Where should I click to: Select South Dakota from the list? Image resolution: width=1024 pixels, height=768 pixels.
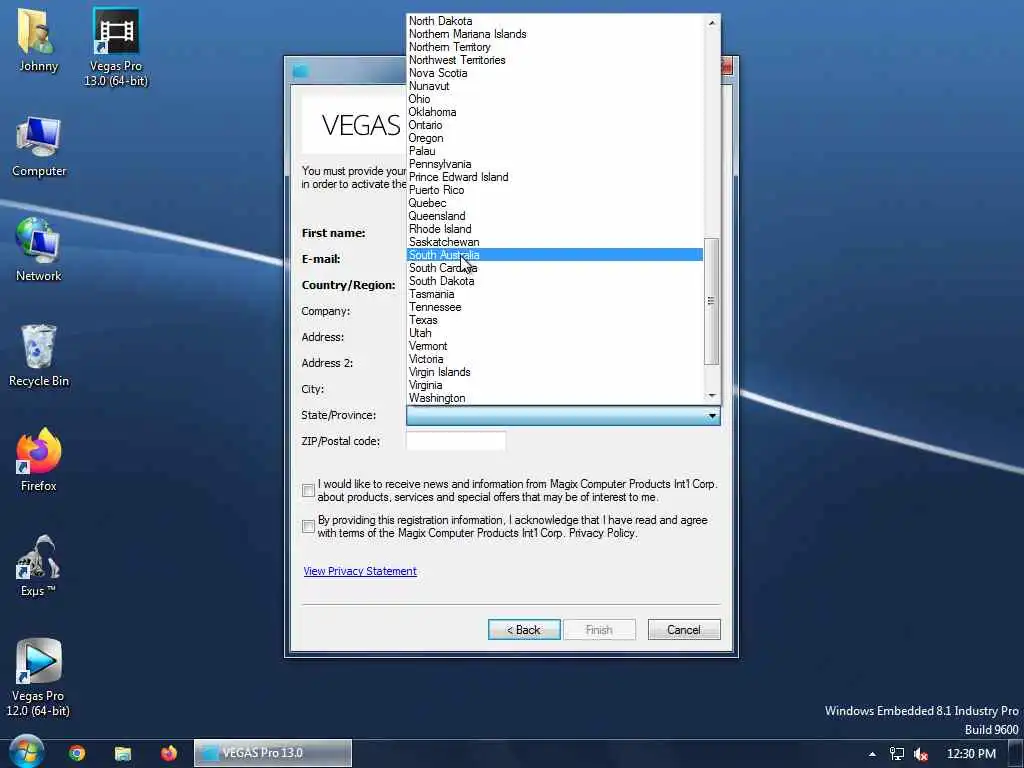(x=554, y=281)
